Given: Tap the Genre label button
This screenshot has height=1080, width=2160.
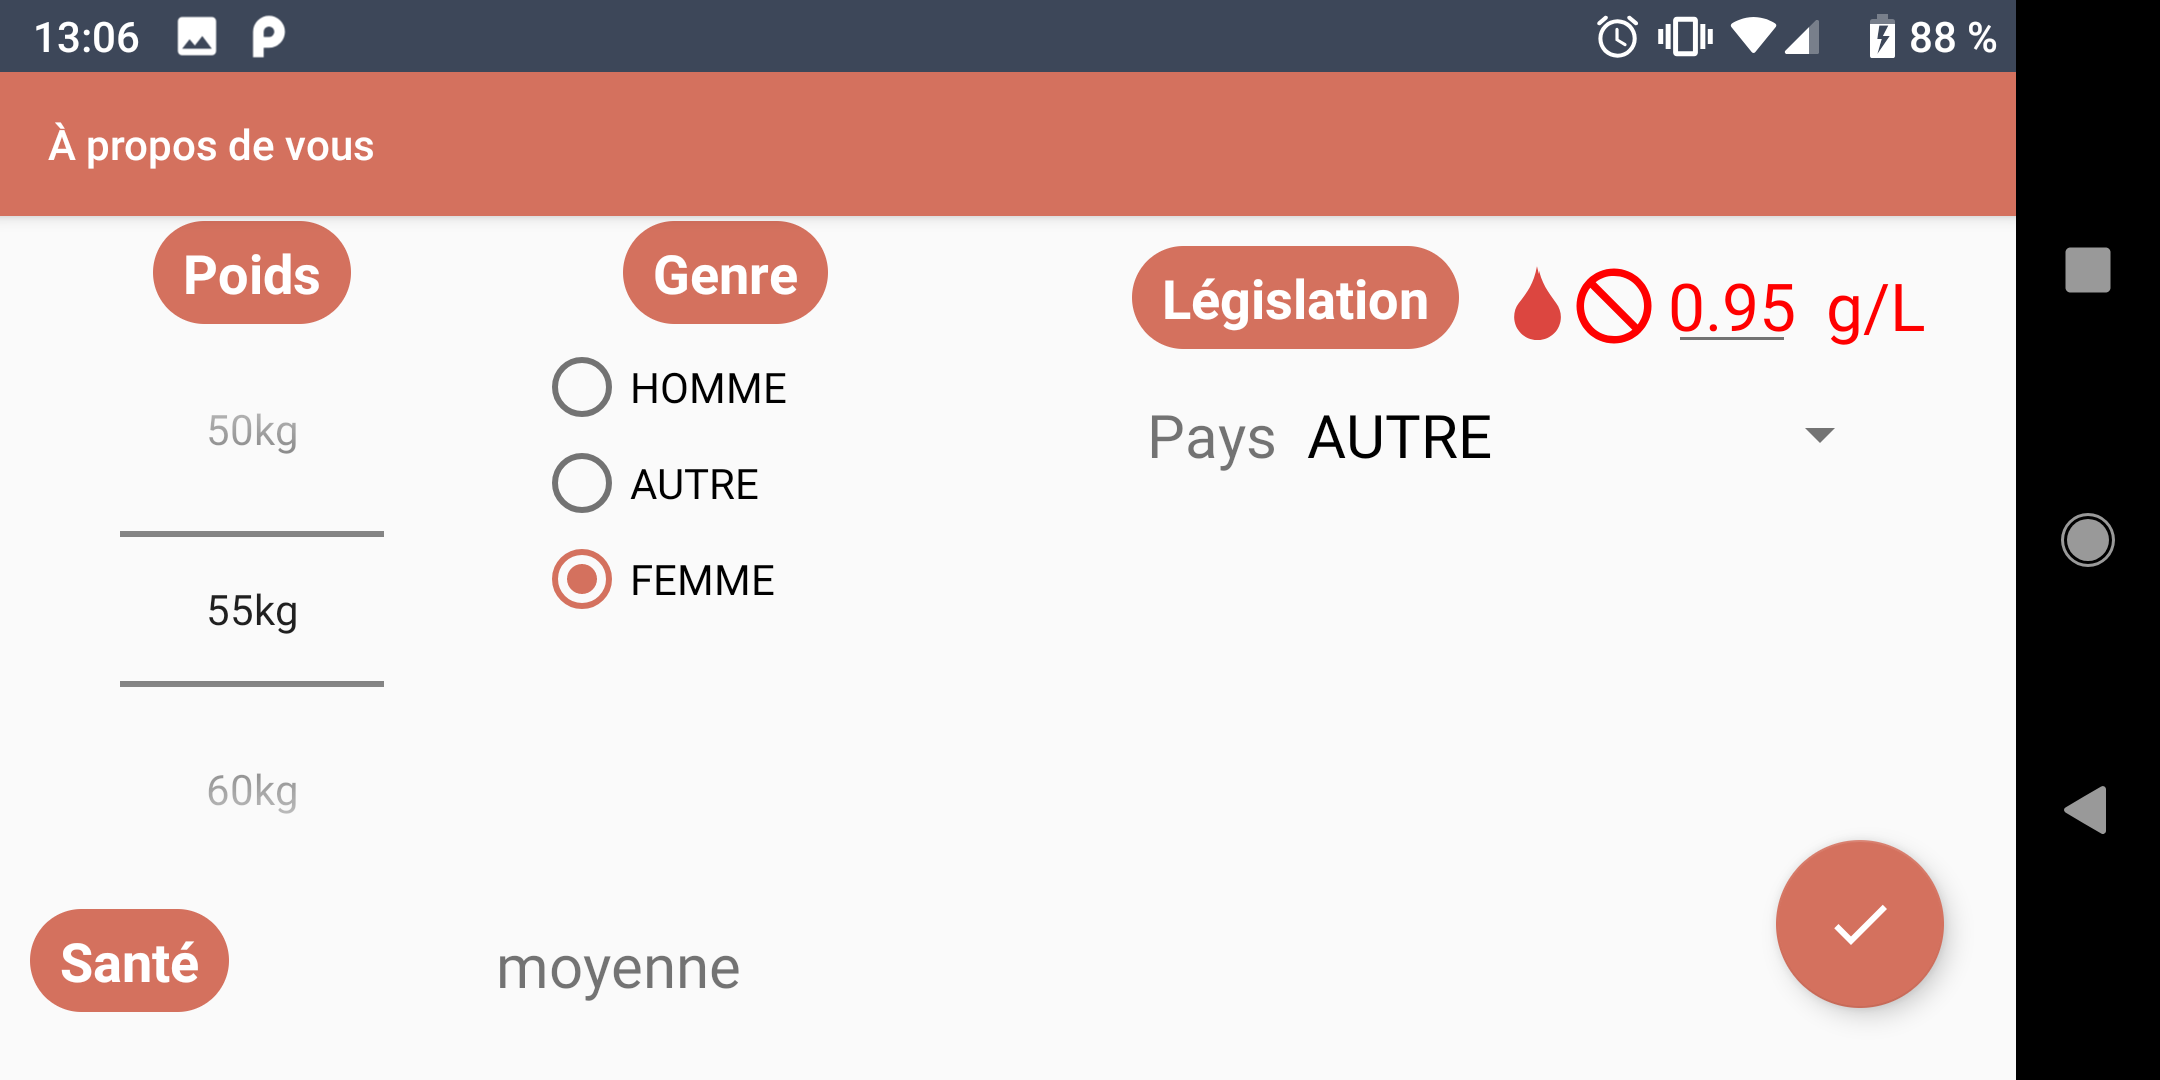Looking at the screenshot, I should (x=725, y=273).
